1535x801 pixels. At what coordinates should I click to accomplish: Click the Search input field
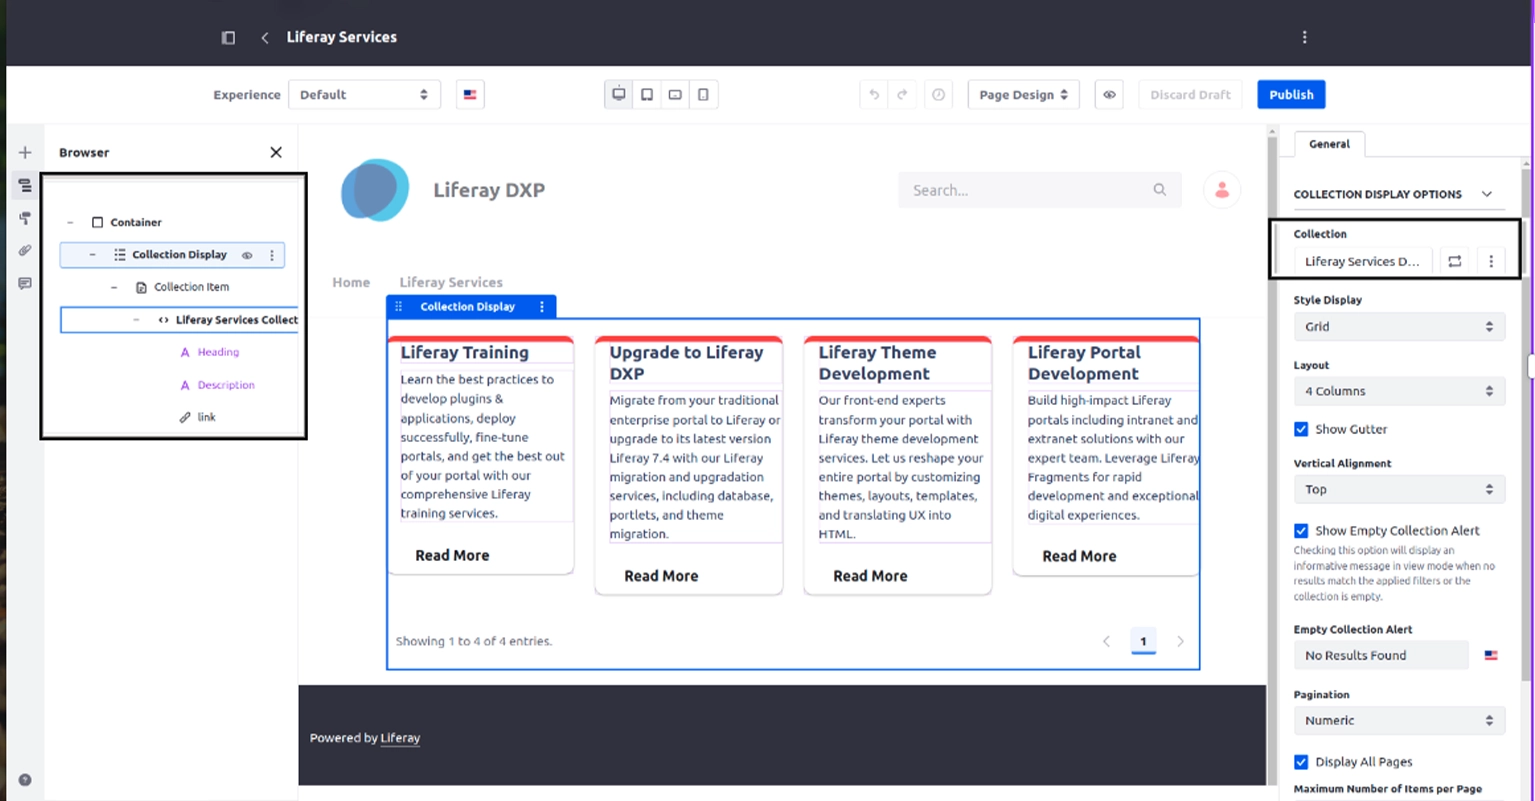pyautogui.click(x=1040, y=190)
